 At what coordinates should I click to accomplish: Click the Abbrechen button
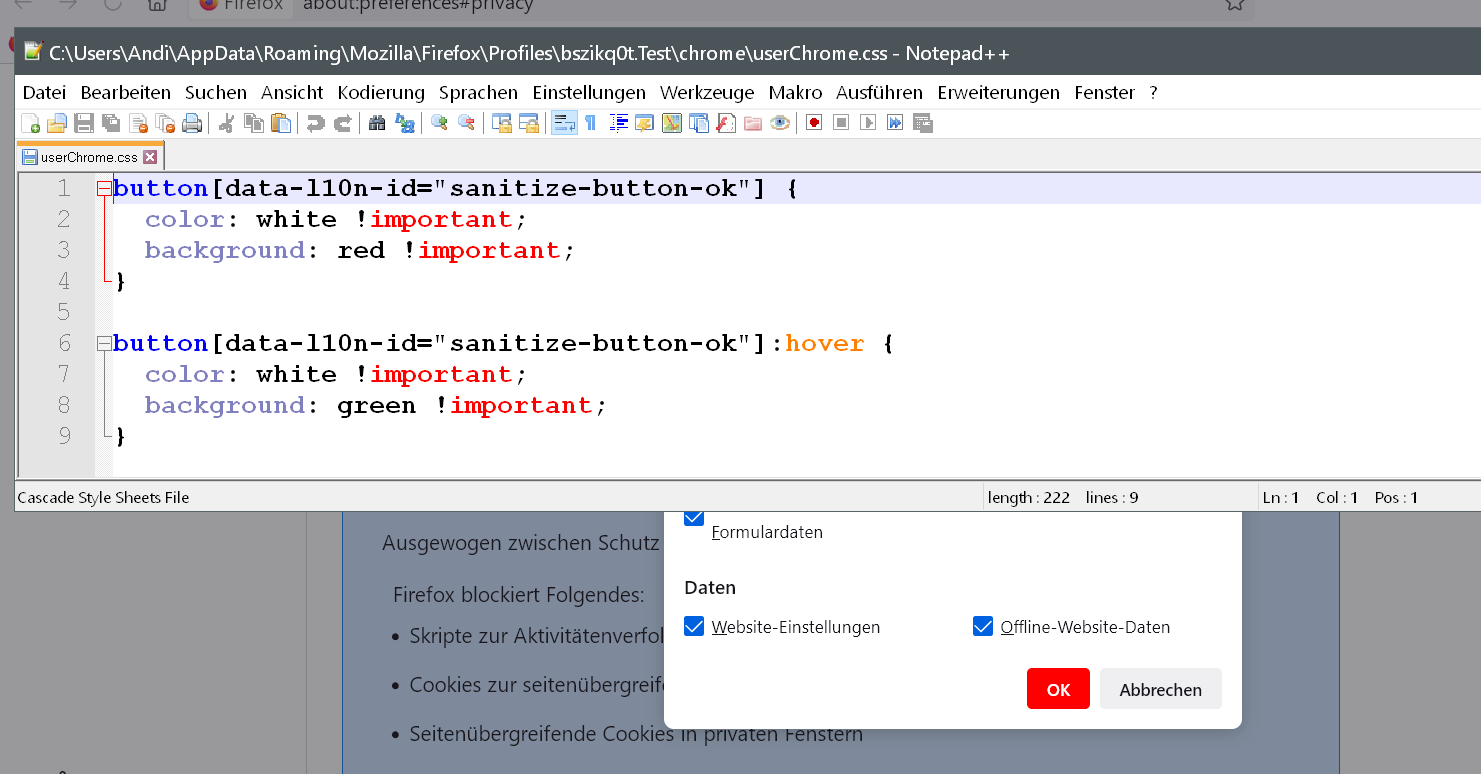1160,689
